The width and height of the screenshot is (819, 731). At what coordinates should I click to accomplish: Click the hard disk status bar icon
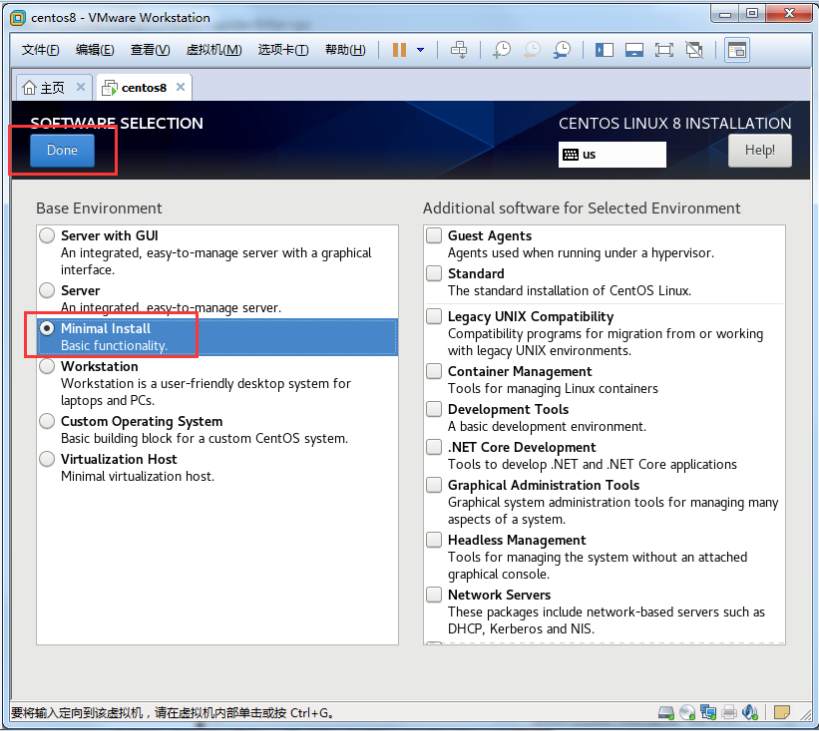click(666, 712)
